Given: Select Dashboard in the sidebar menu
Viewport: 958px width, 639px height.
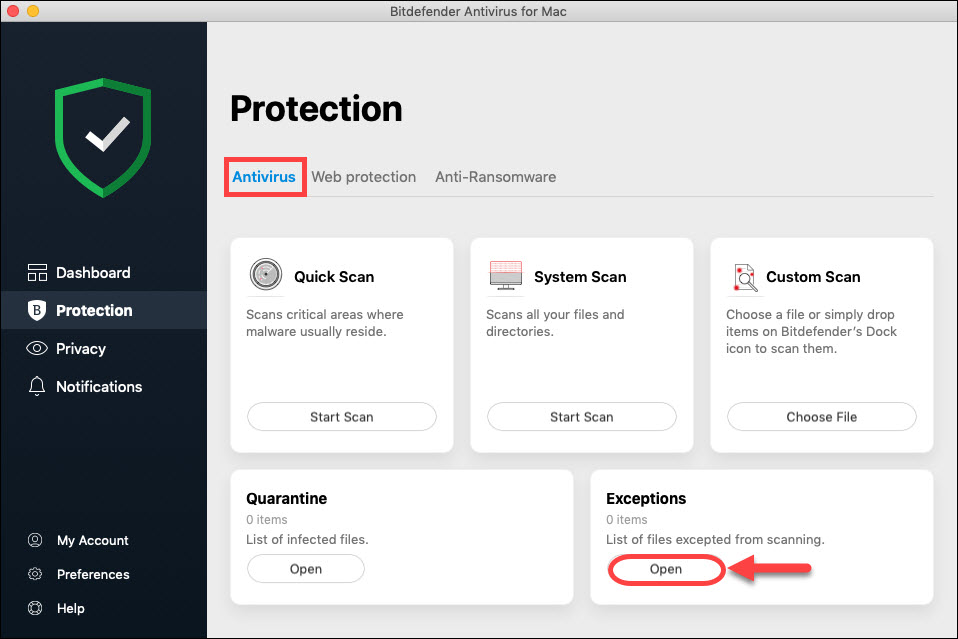Looking at the screenshot, I should (94, 272).
